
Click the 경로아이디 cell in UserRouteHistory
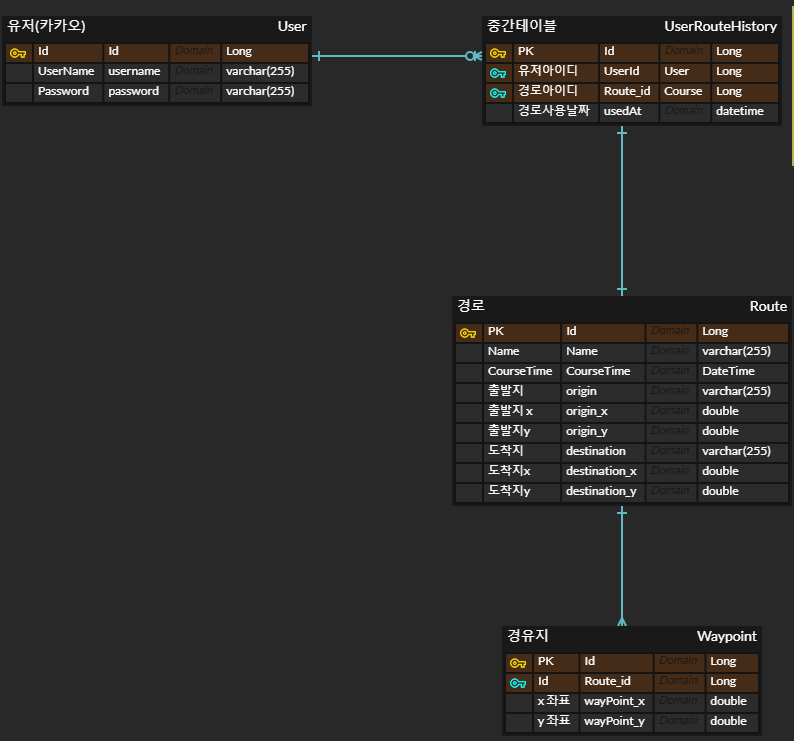click(x=556, y=93)
